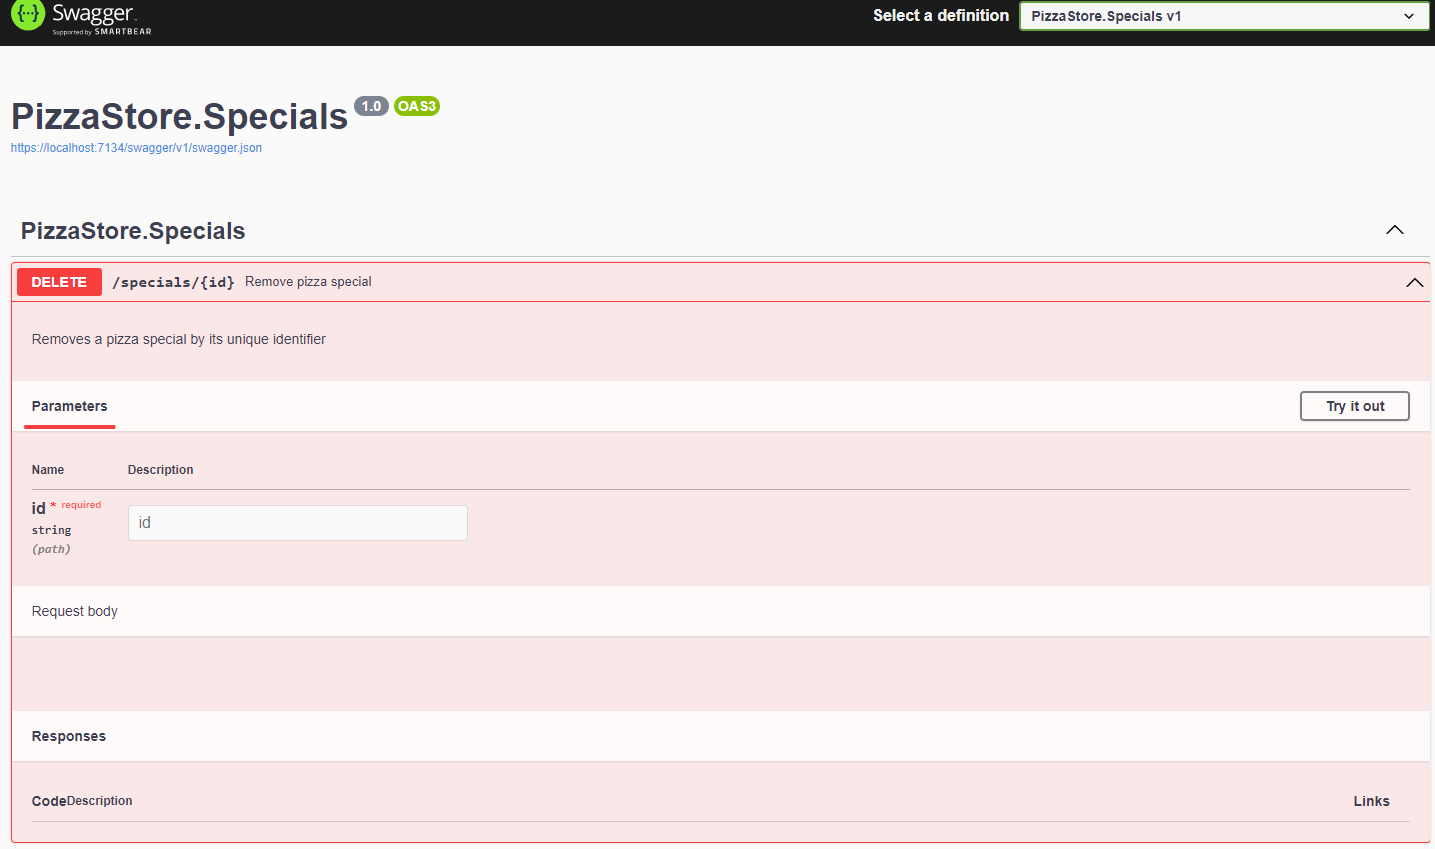Click the parameters 'Name' column header
The image size is (1435, 849).
pos(48,470)
